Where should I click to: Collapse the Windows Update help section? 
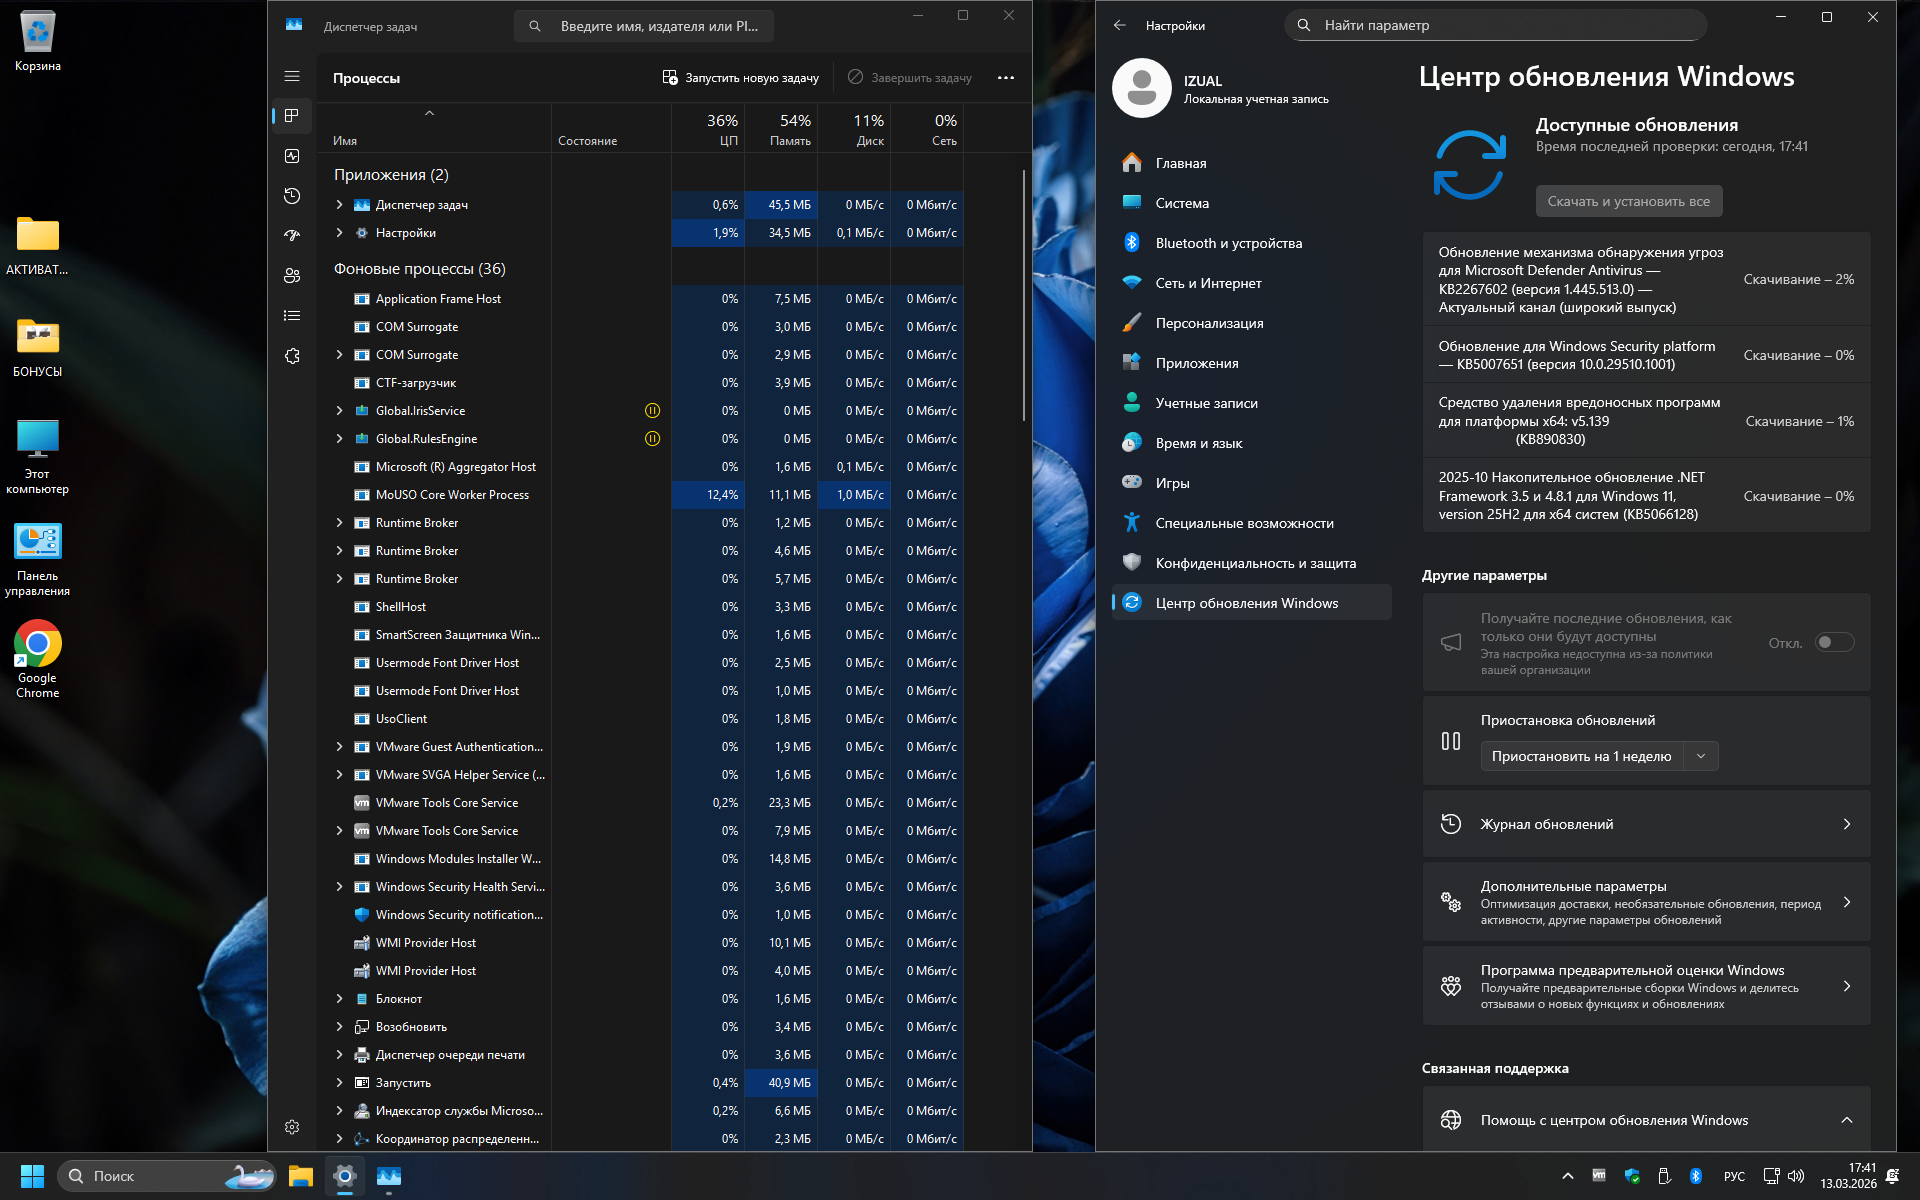tap(1846, 1120)
